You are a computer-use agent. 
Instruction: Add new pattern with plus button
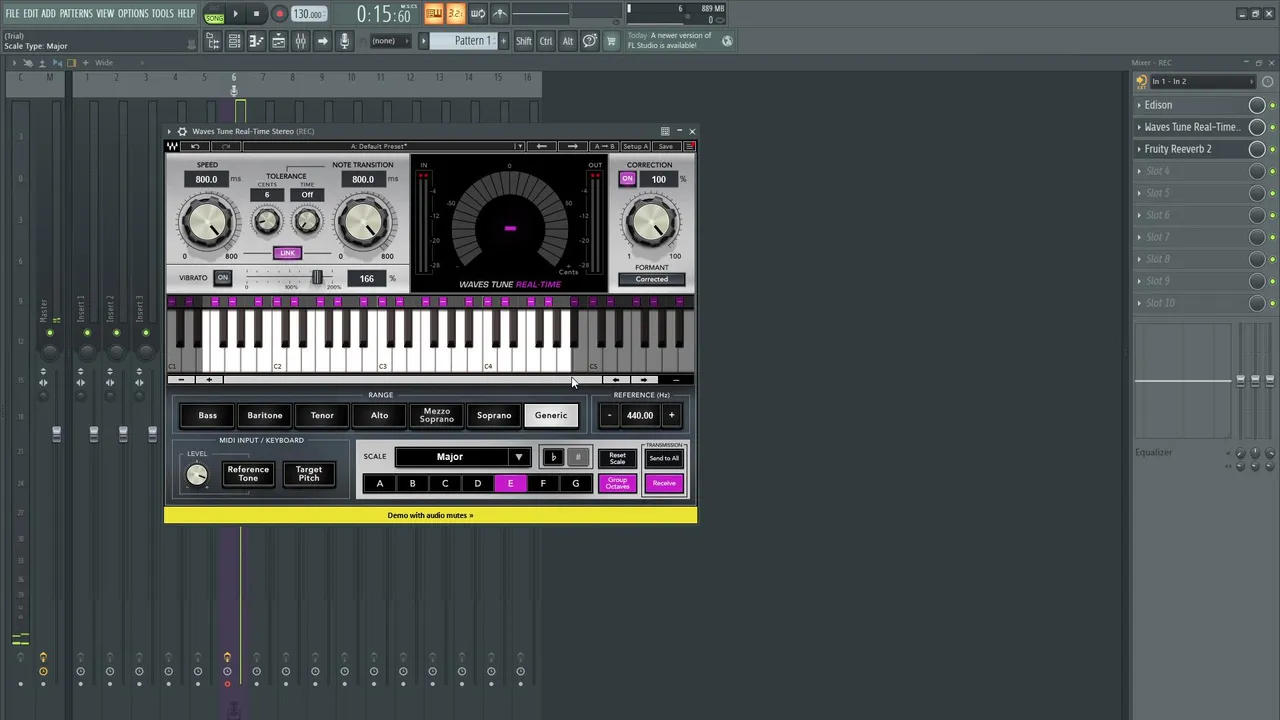(504, 41)
